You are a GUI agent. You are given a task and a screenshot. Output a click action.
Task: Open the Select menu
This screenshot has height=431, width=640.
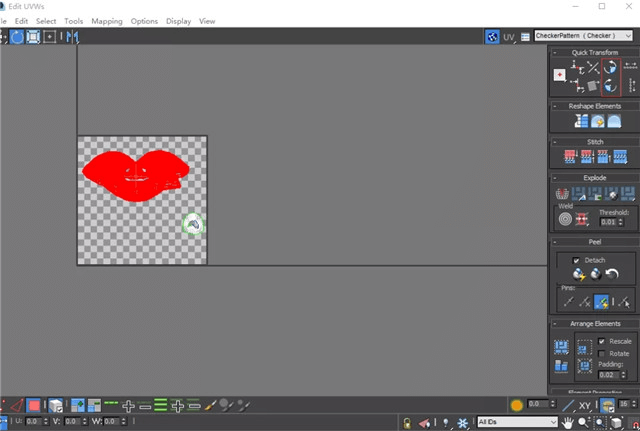[x=46, y=21]
